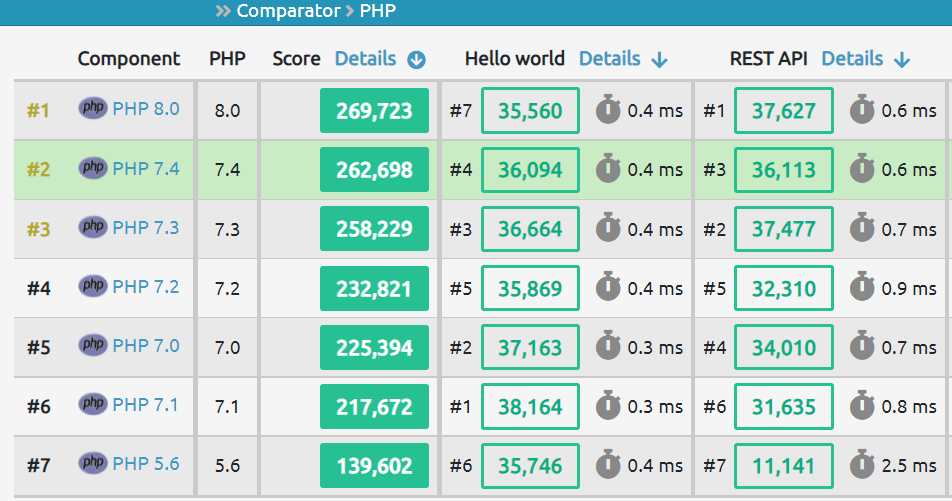
Task: Click the REST API stopwatch icon showing 0.8 ms
Action: pos(862,405)
